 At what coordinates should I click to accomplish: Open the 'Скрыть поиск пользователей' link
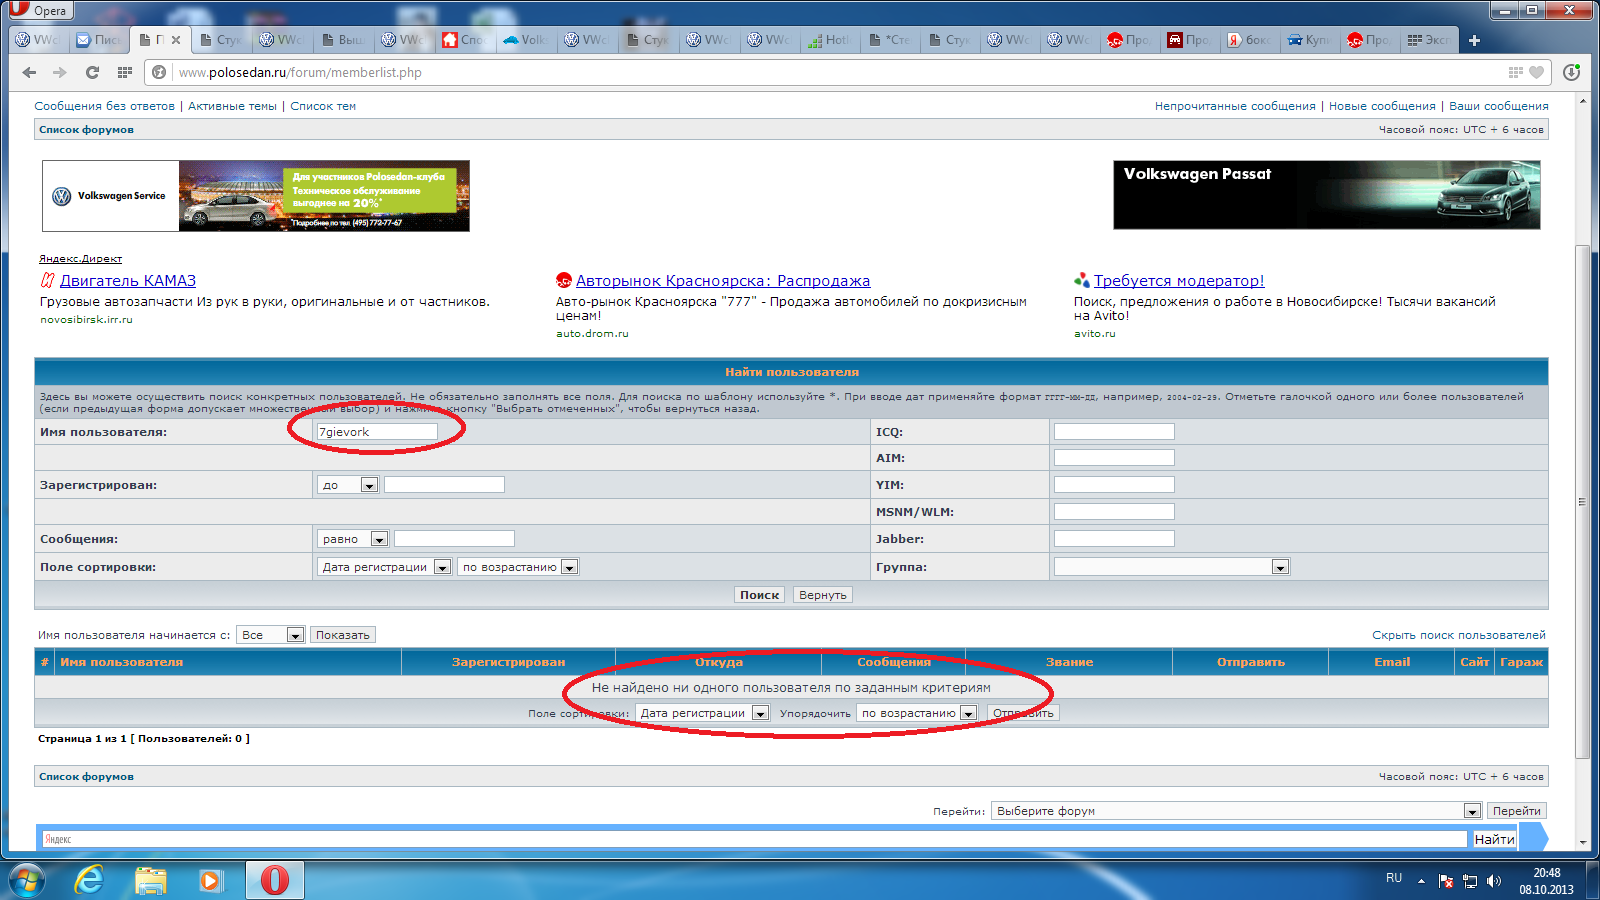coord(1458,635)
